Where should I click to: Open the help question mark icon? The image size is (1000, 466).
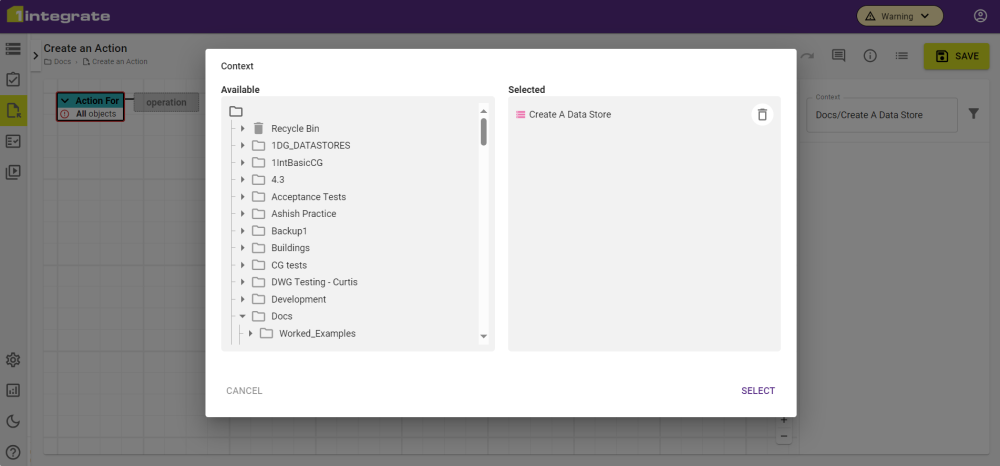[13, 452]
